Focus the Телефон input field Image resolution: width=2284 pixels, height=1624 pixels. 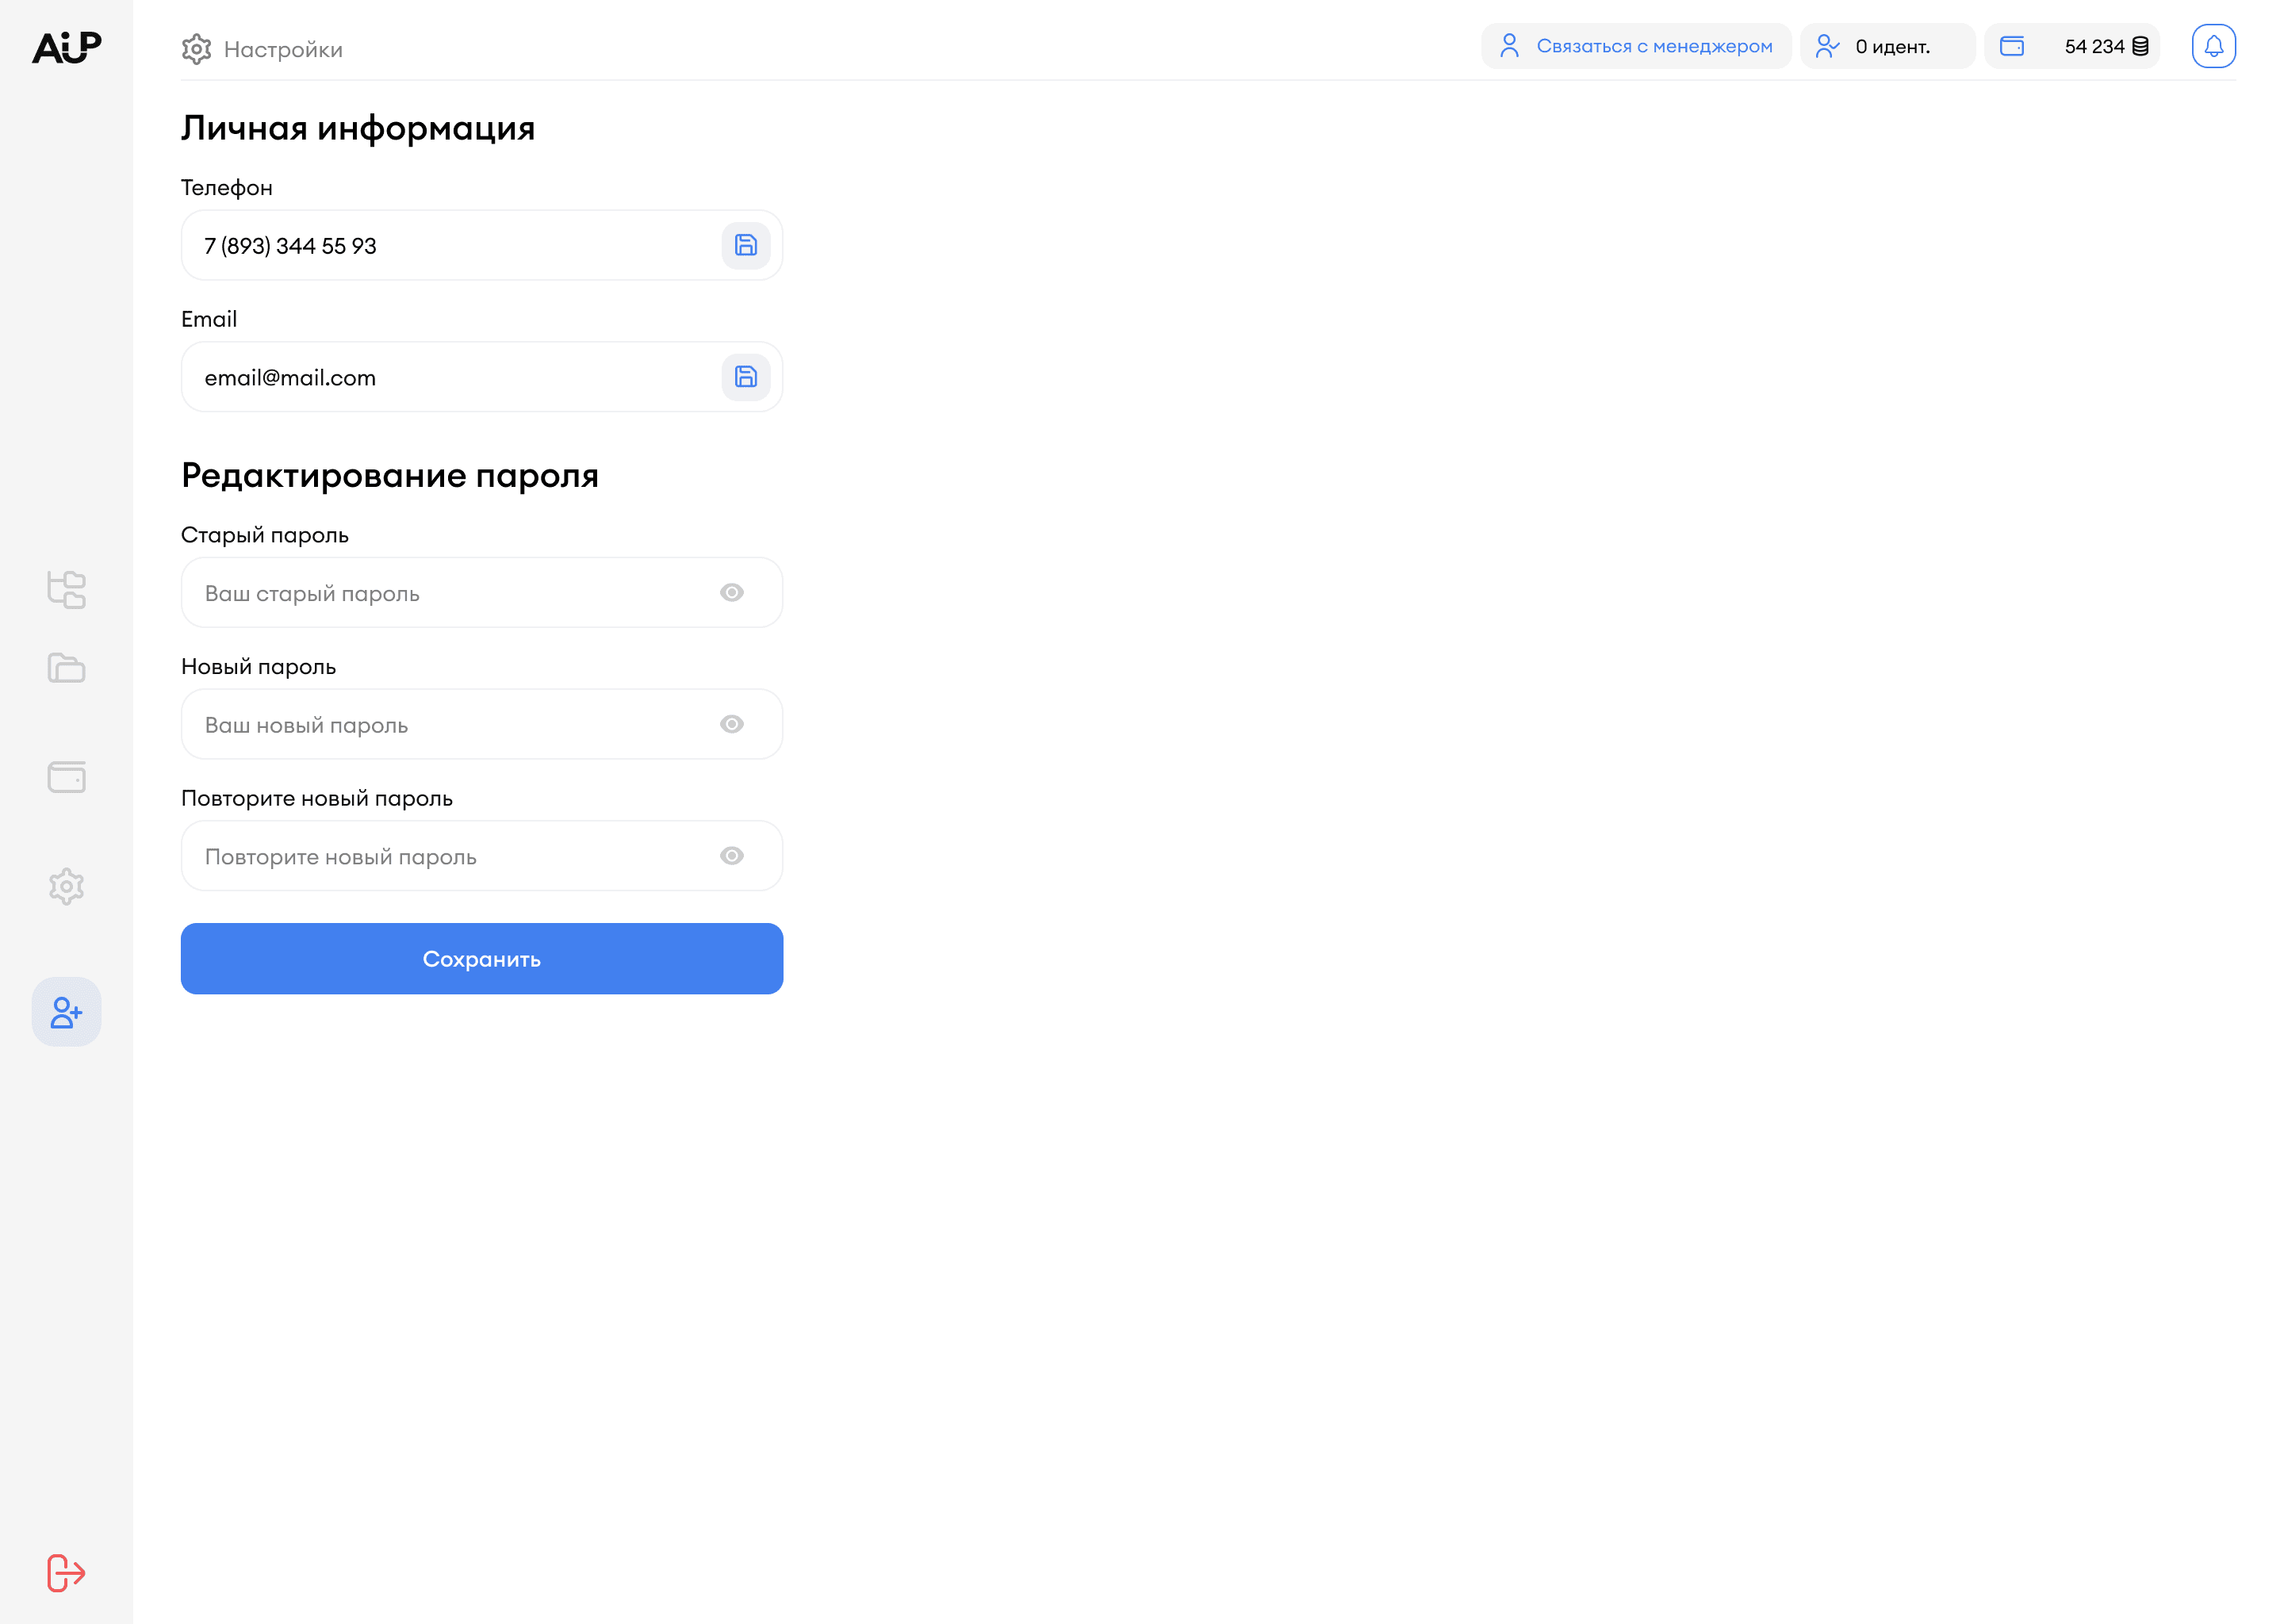point(450,246)
